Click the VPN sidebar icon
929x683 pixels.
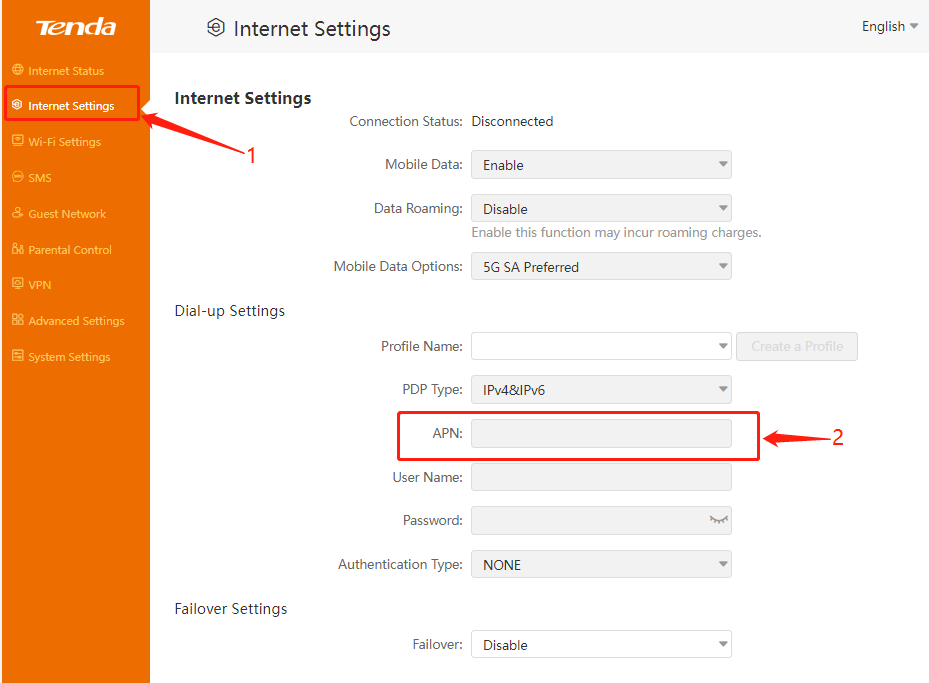(x=17, y=284)
